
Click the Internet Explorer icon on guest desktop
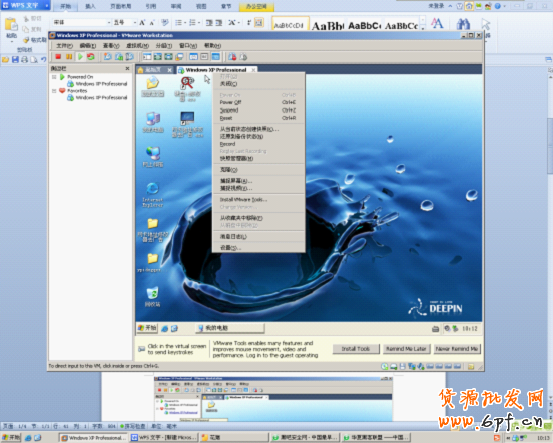(152, 188)
